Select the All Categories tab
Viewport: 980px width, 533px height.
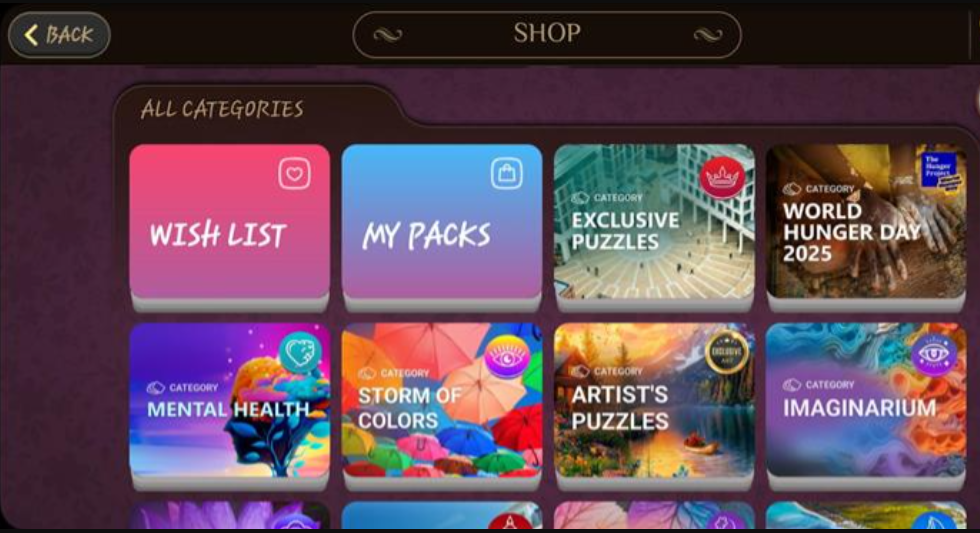222,109
